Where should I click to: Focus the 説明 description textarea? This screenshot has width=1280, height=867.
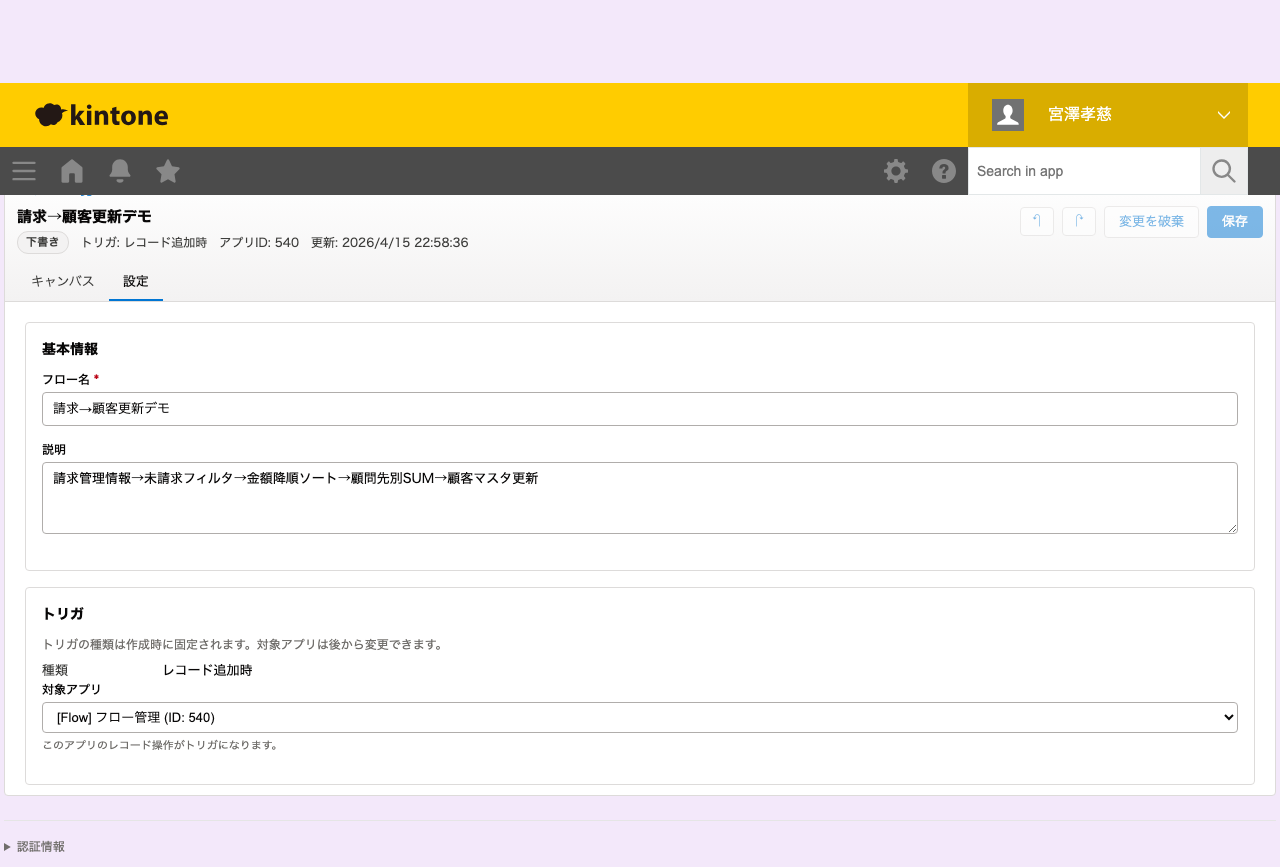640,498
